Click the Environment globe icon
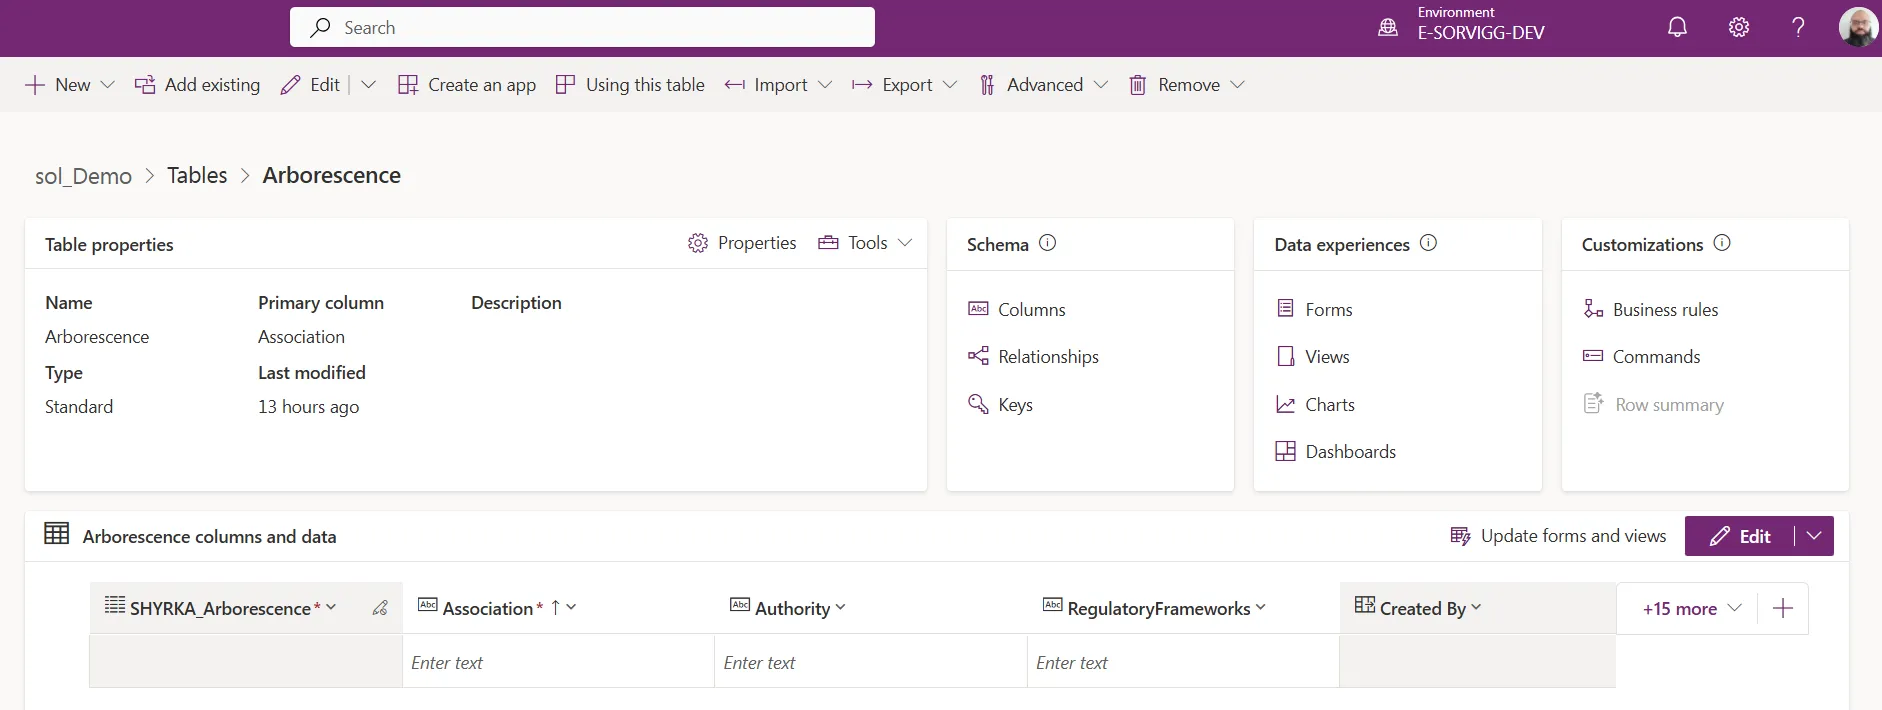This screenshot has width=1882, height=710. (x=1388, y=28)
